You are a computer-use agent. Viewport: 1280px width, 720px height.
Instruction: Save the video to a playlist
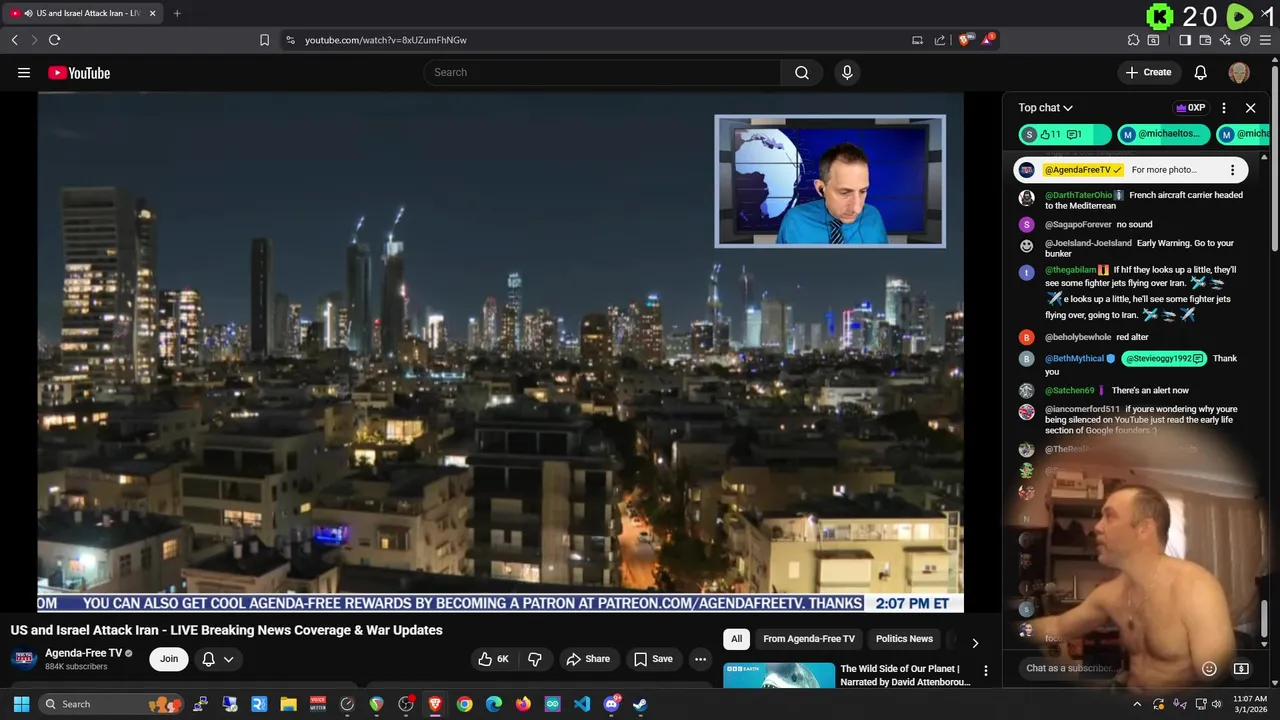pos(653,659)
